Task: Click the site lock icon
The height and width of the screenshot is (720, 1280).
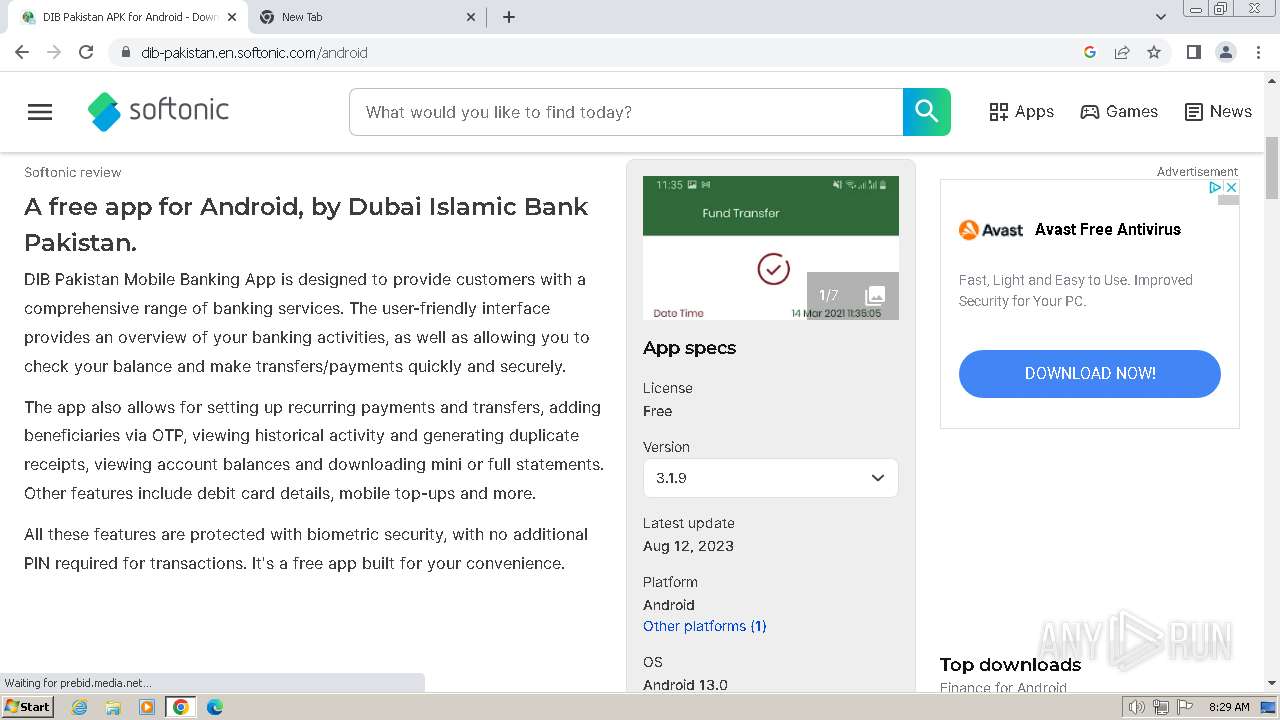Action: (x=125, y=52)
